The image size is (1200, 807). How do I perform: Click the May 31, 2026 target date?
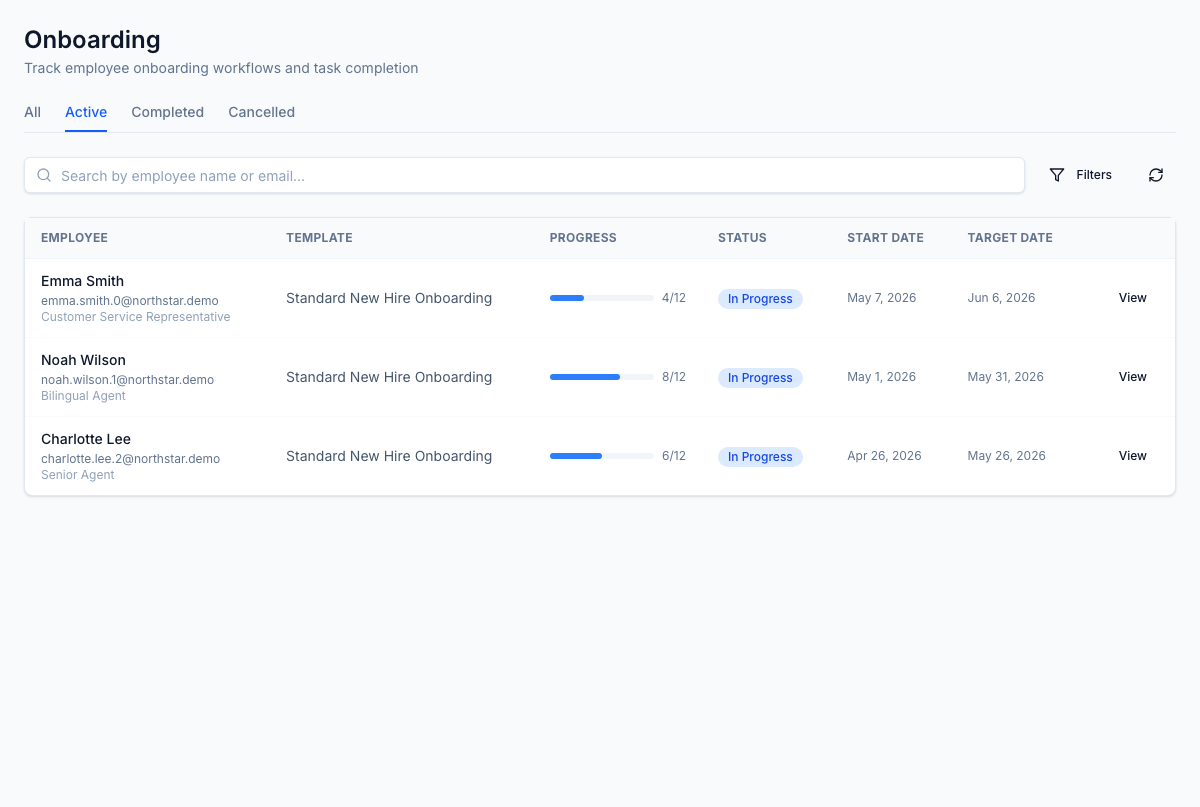pyautogui.click(x=1005, y=377)
